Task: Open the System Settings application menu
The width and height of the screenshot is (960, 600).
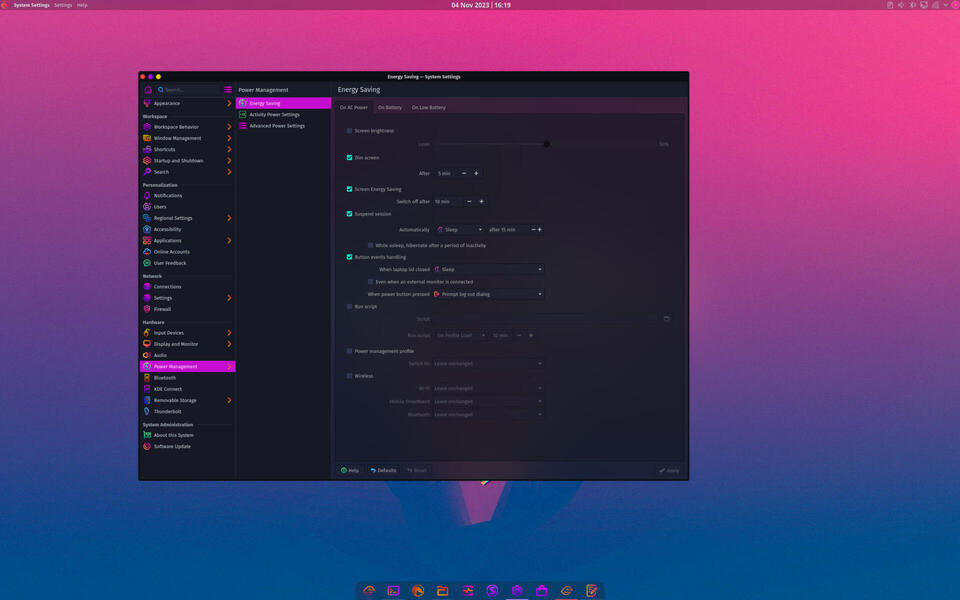Action: point(31,5)
